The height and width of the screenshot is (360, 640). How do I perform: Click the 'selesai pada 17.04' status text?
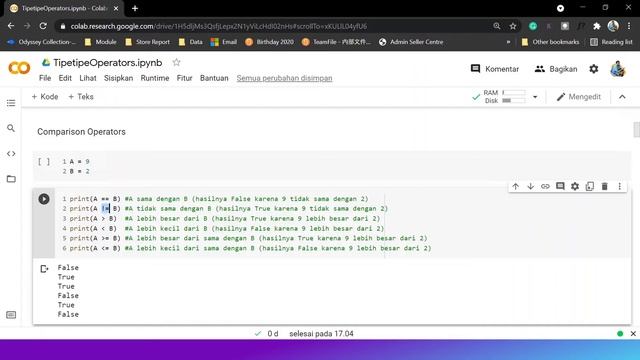[x=321, y=334]
